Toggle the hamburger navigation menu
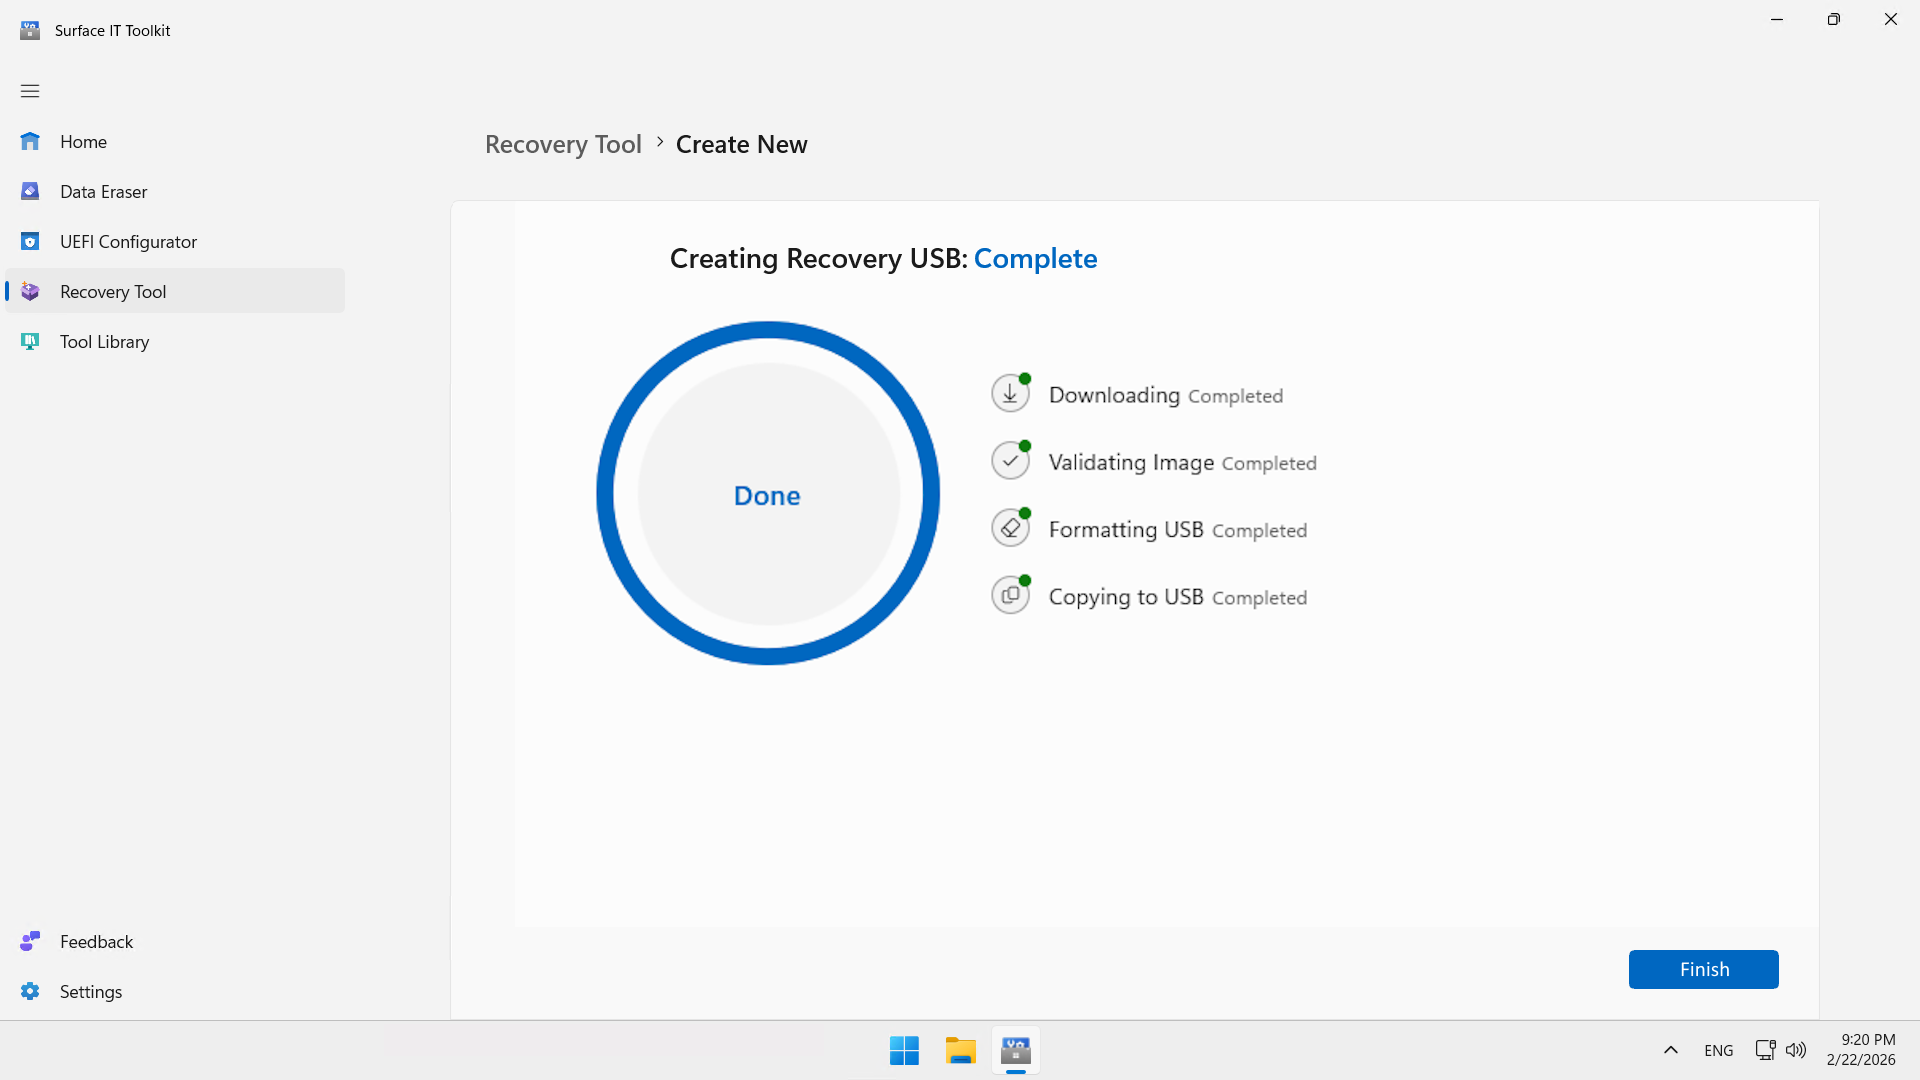This screenshot has height=1080, width=1920. pos(30,91)
